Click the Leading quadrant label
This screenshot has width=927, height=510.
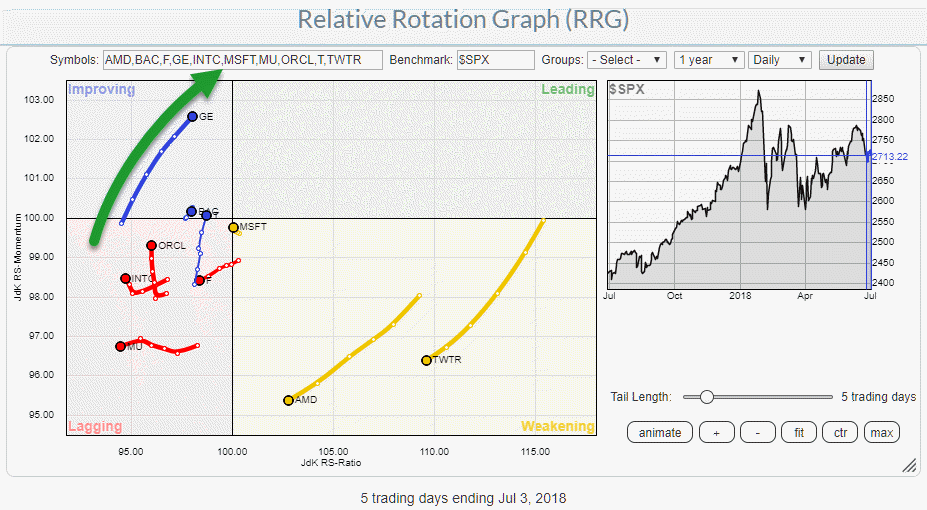tap(568, 89)
